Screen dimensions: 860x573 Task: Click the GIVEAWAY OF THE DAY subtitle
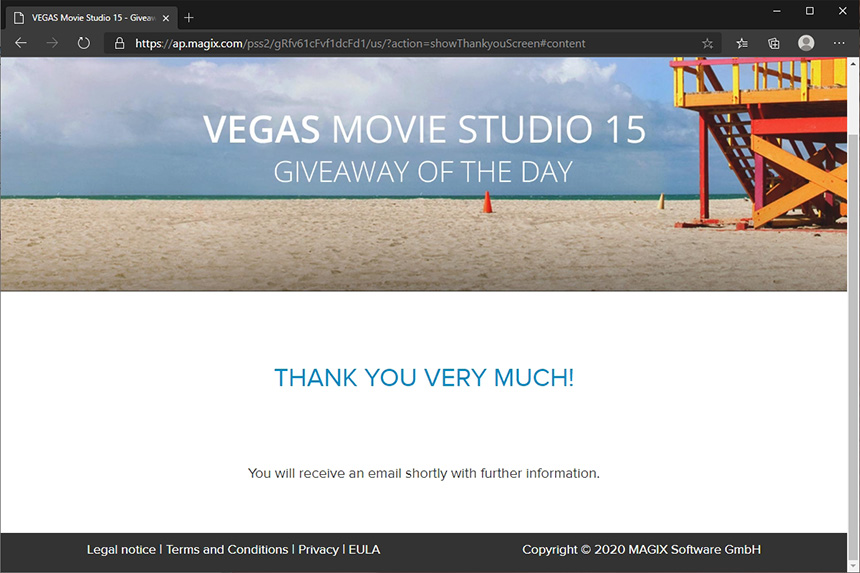(423, 172)
